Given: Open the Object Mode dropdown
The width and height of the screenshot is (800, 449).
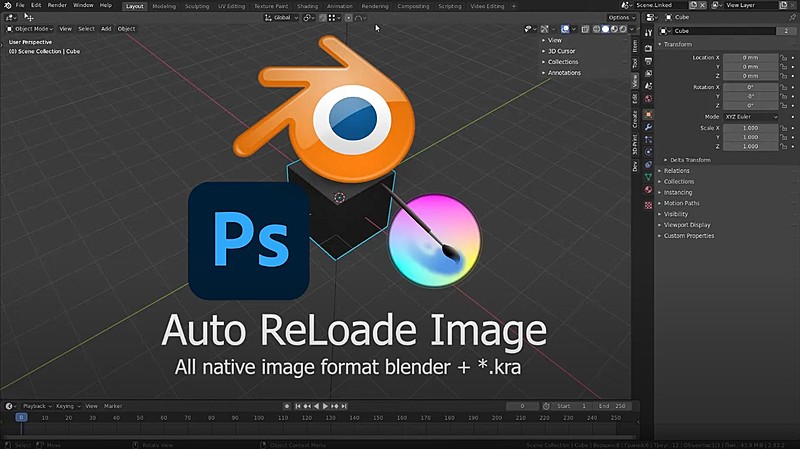Looking at the screenshot, I should [x=30, y=29].
